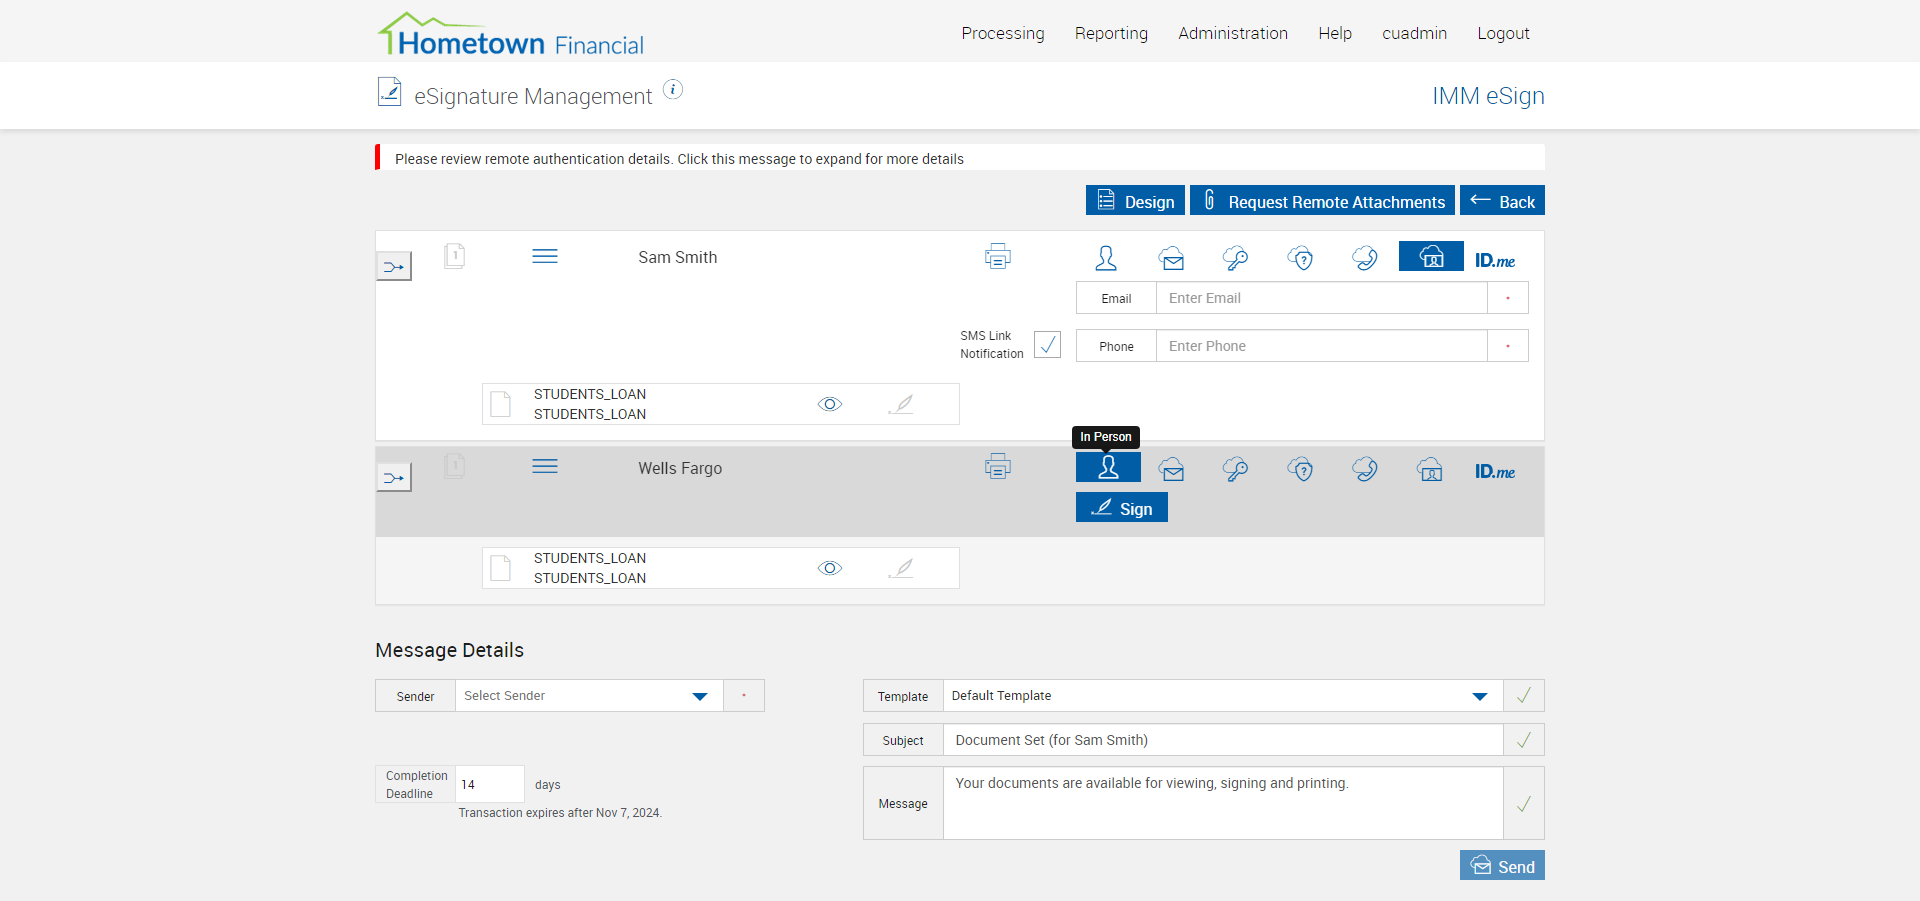Open the Reporting menu
The image size is (1920, 901).
click(1111, 33)
